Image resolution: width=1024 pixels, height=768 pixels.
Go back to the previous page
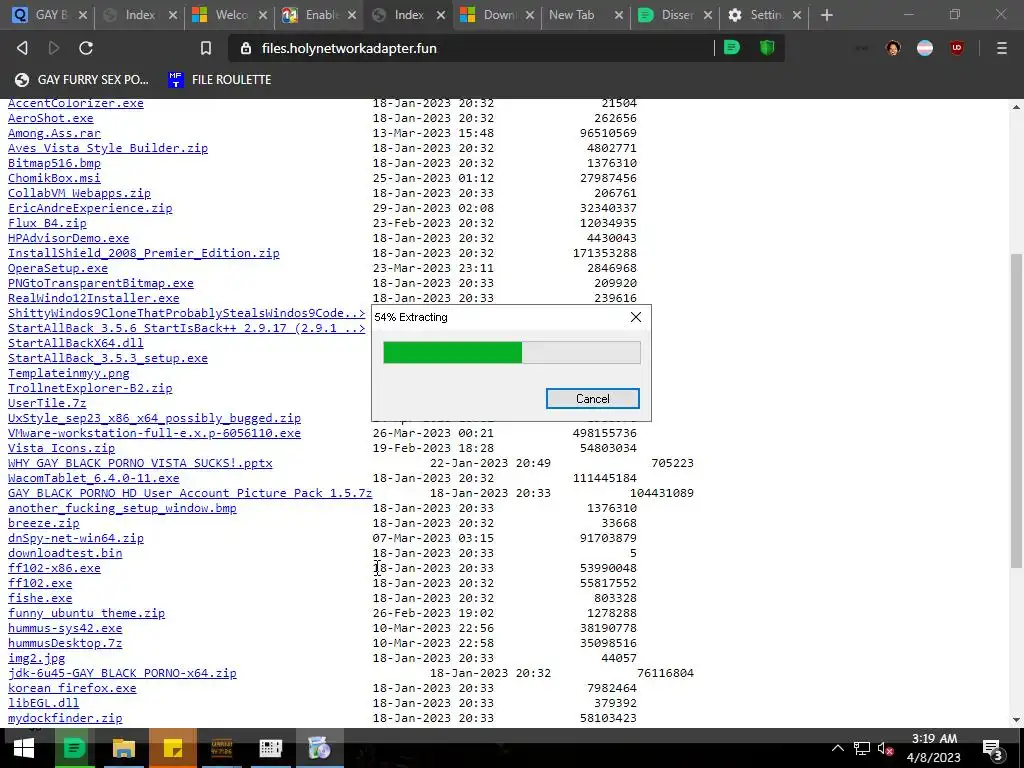click(x=22, y=48)
